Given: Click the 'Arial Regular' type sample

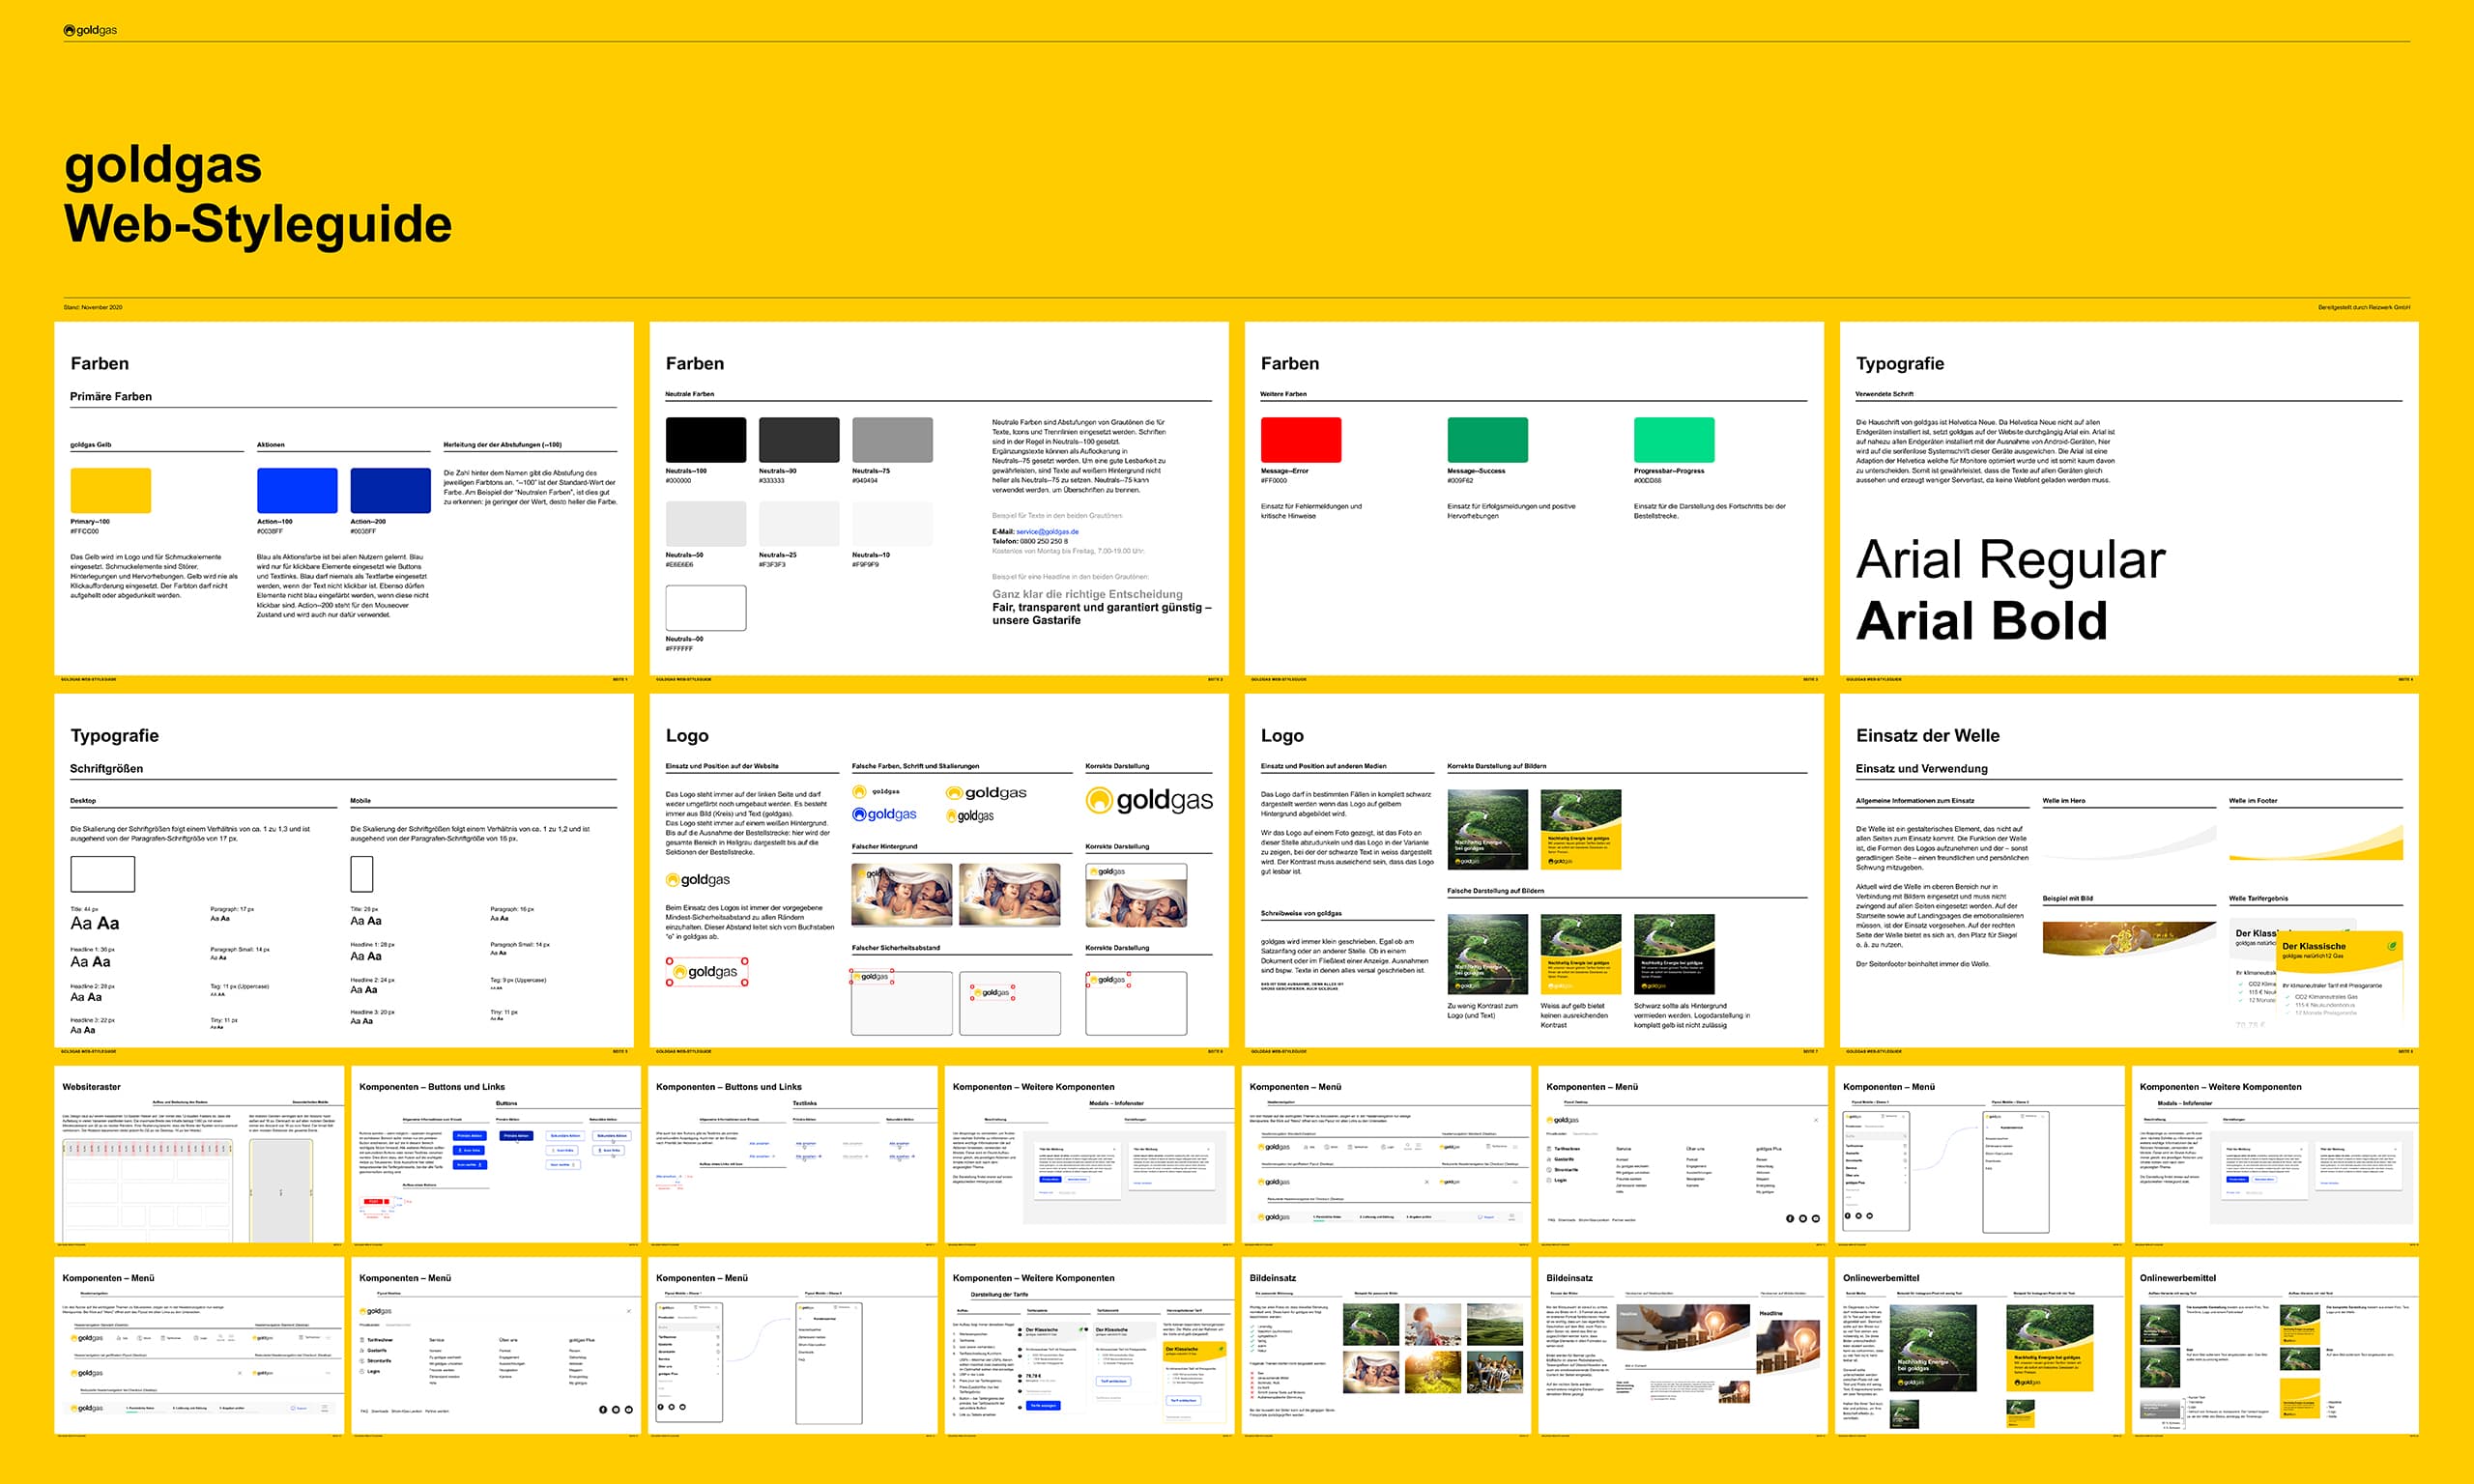Looking at the screenshot, I should tap(2010, 559).
